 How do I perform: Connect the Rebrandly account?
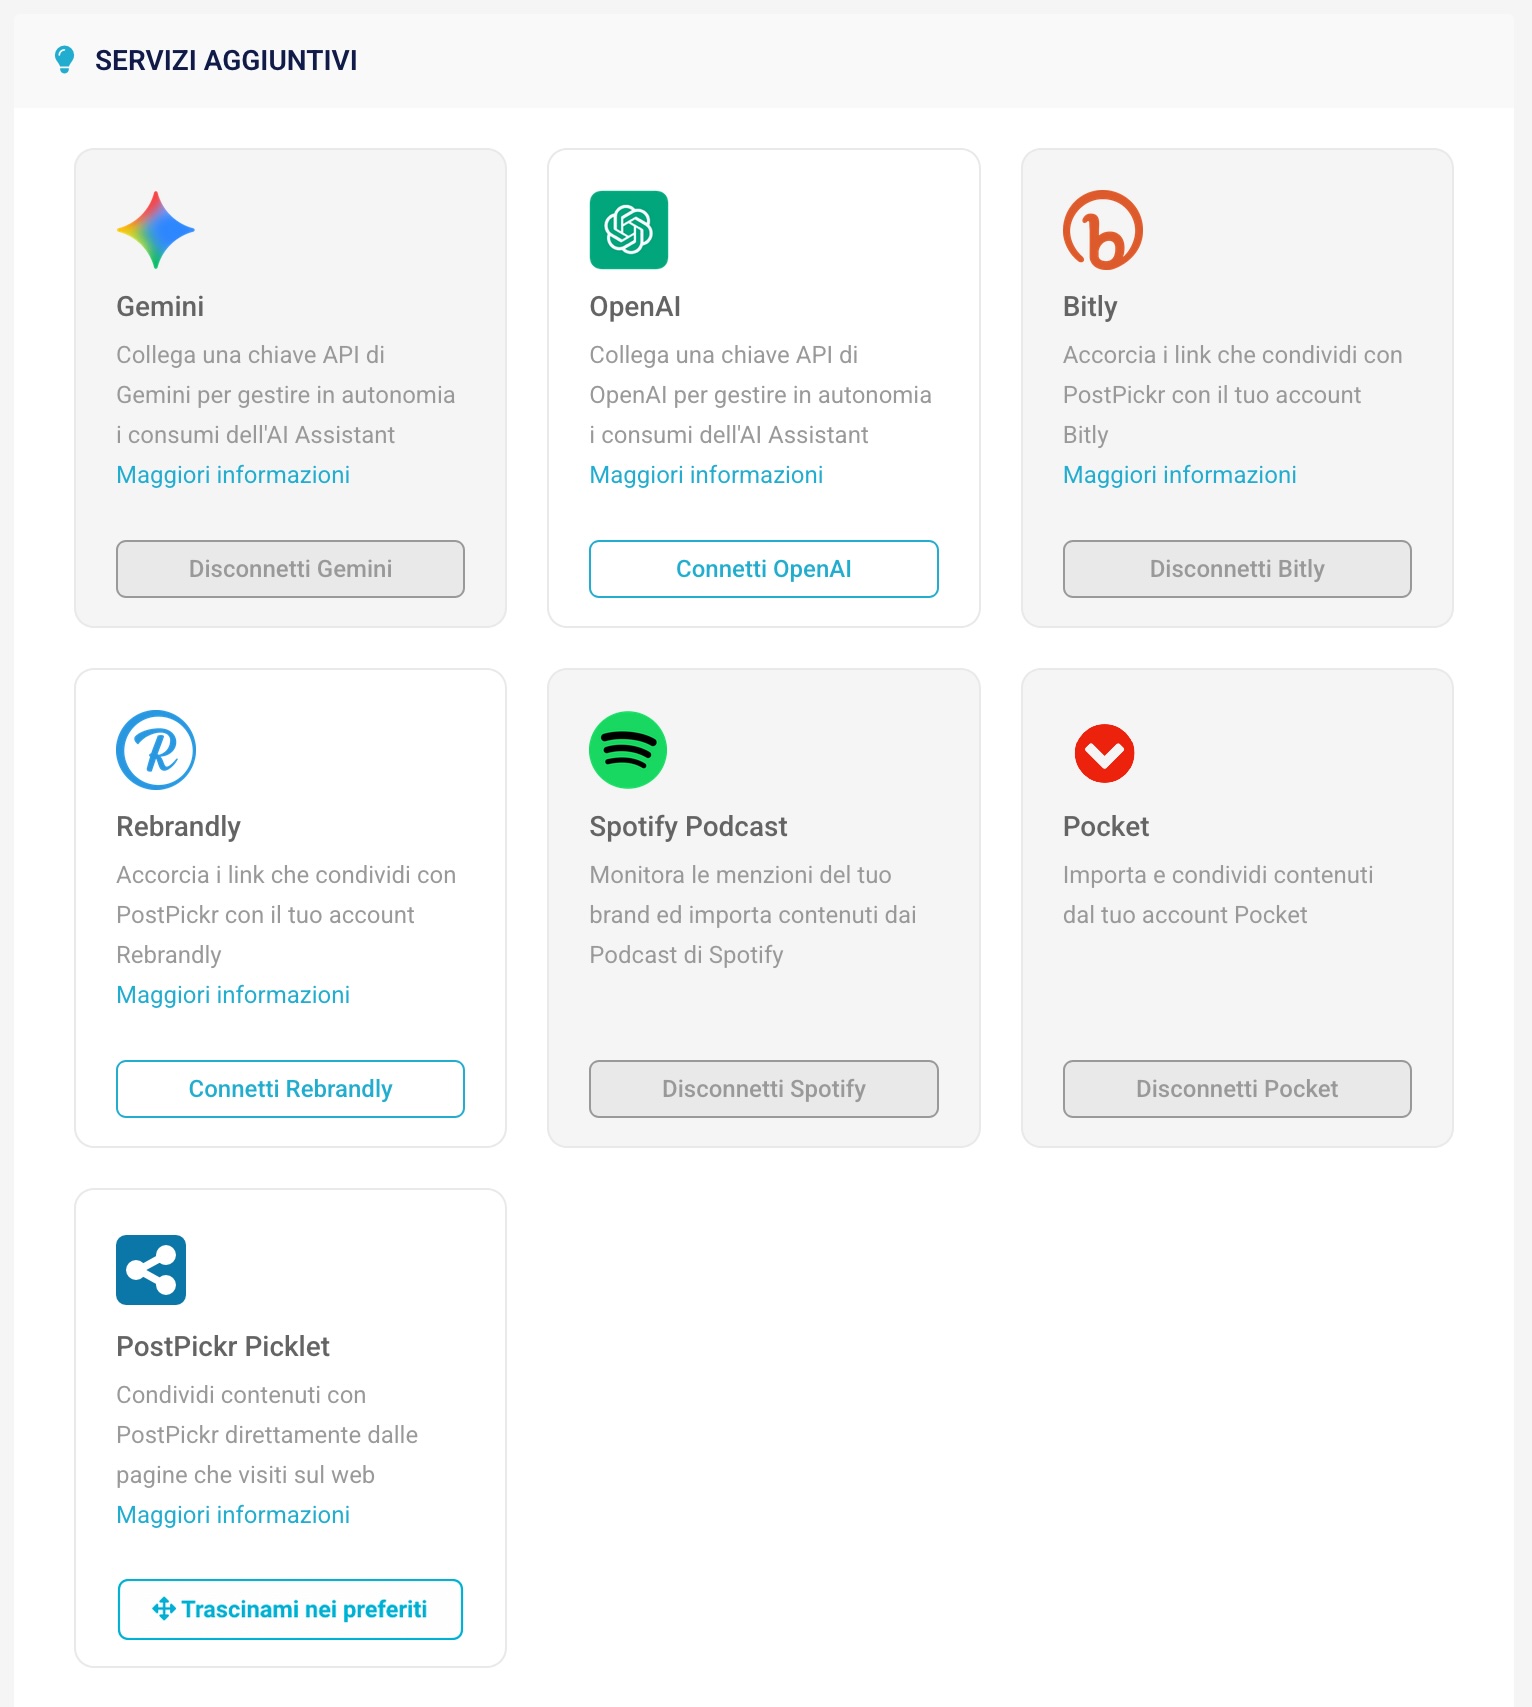(290, 1089)
